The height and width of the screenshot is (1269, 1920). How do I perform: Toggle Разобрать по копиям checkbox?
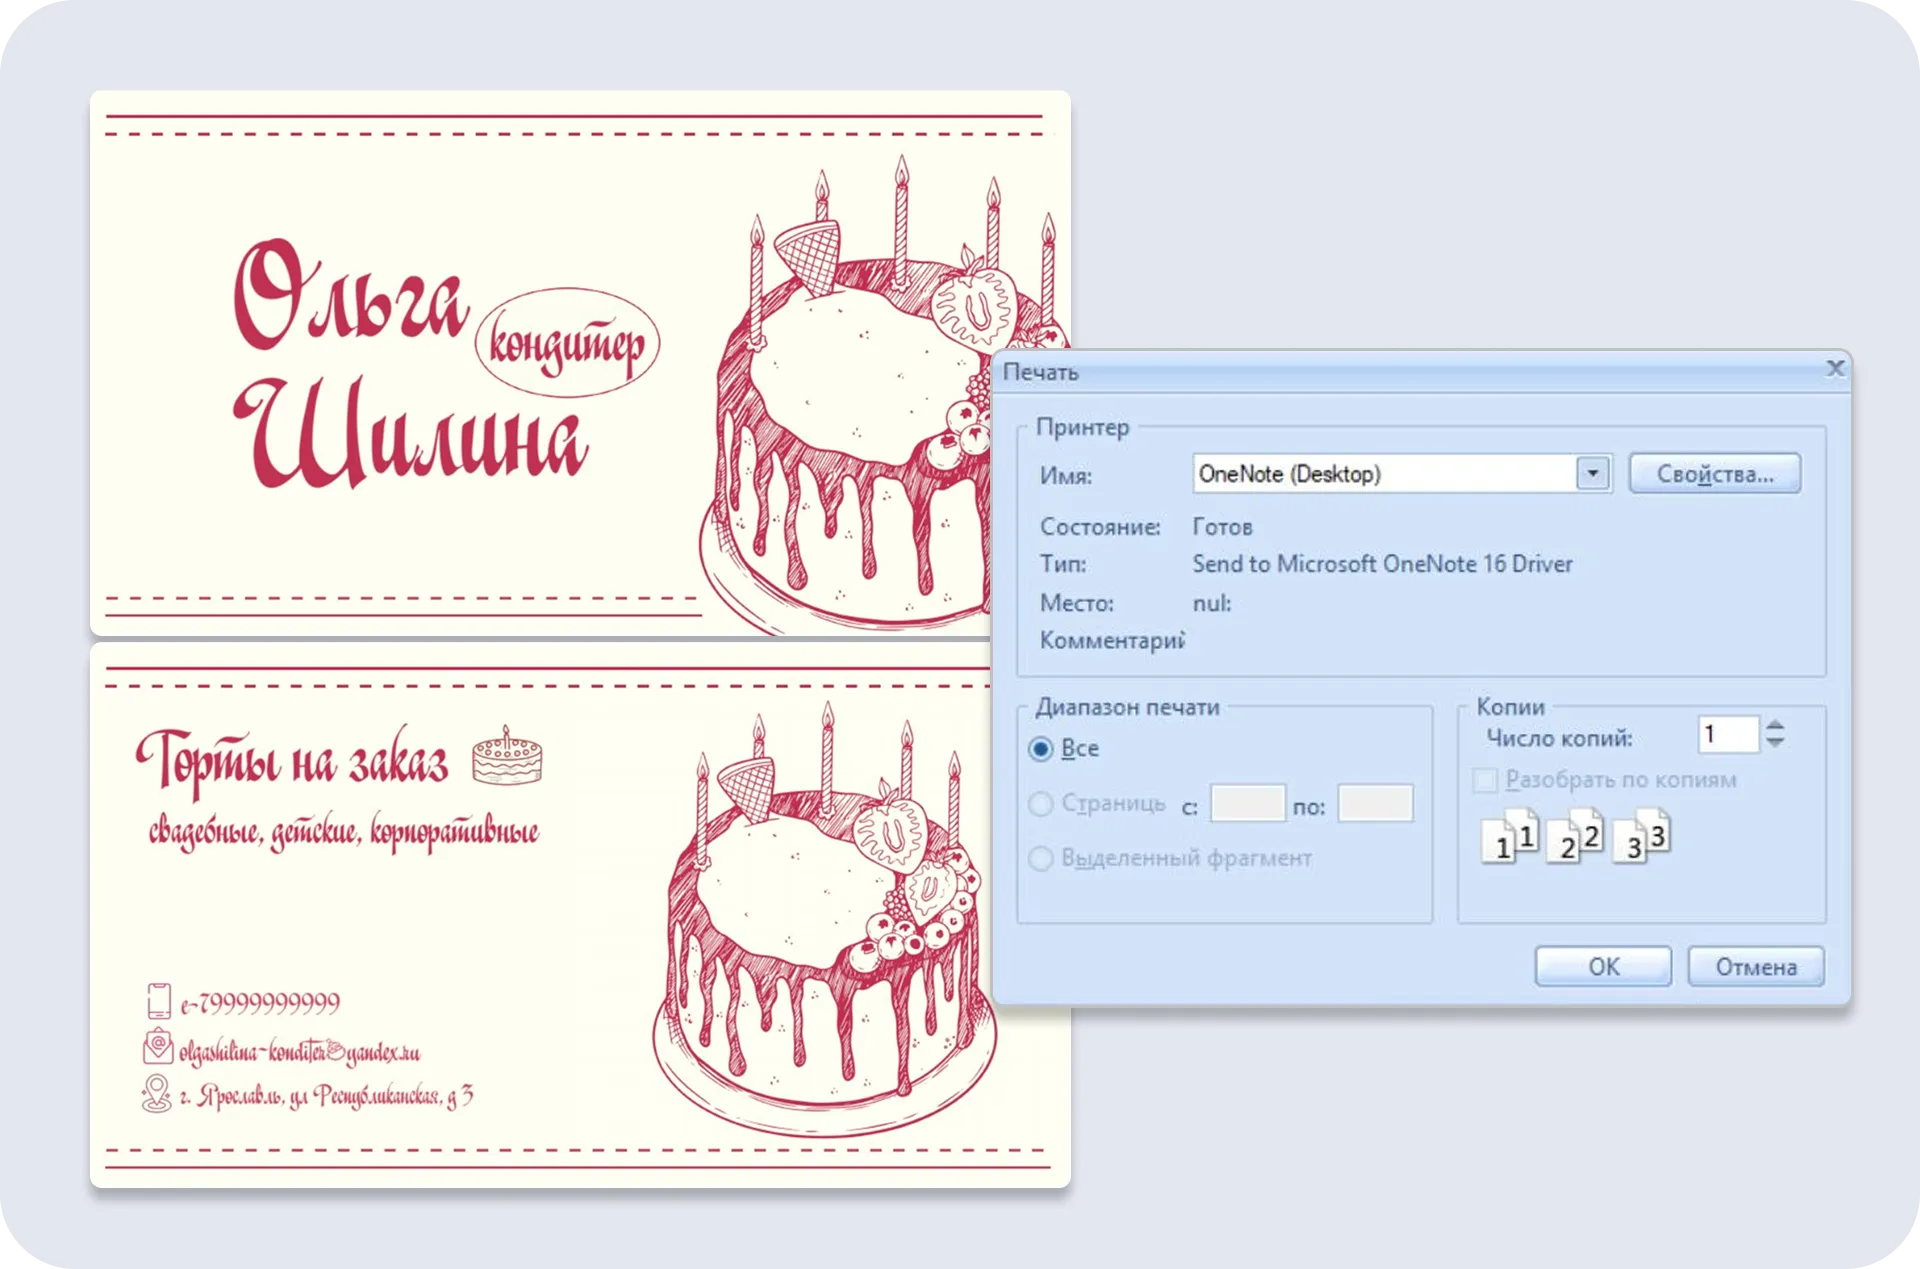tap(1486, 780)
